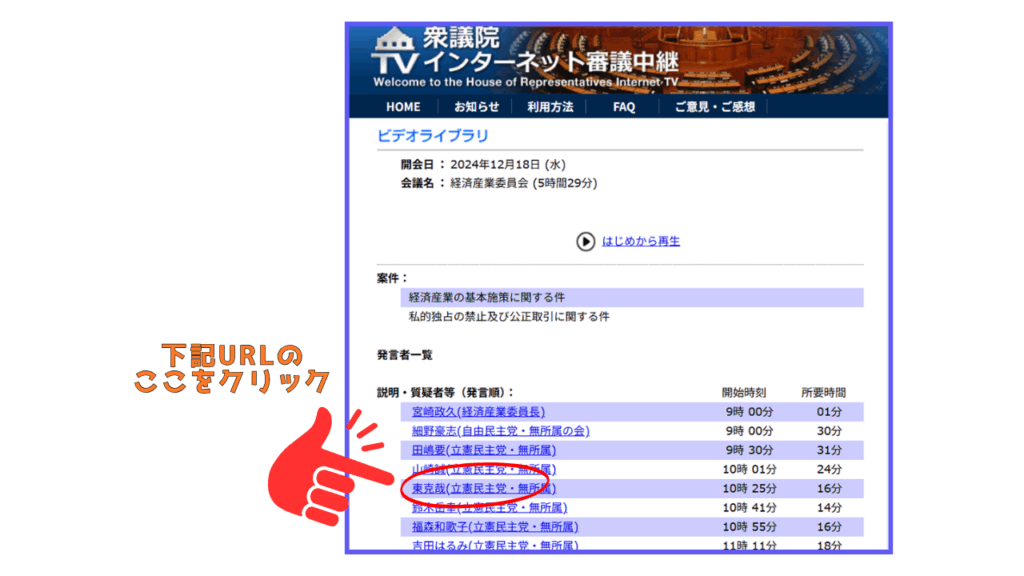Screen dimensions: 1024x576
Task: Click duration 31分 in 田嶋要 row
Action: pos(829,450)
